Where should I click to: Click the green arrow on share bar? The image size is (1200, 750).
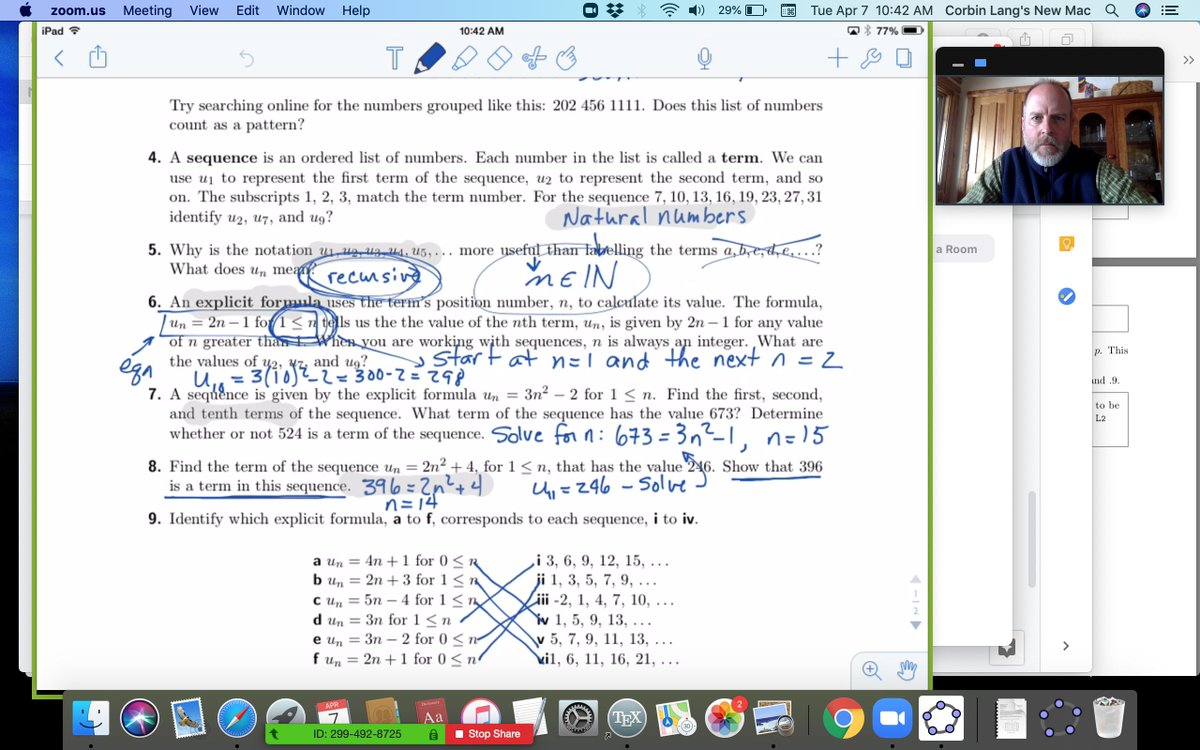pos(275,734)
